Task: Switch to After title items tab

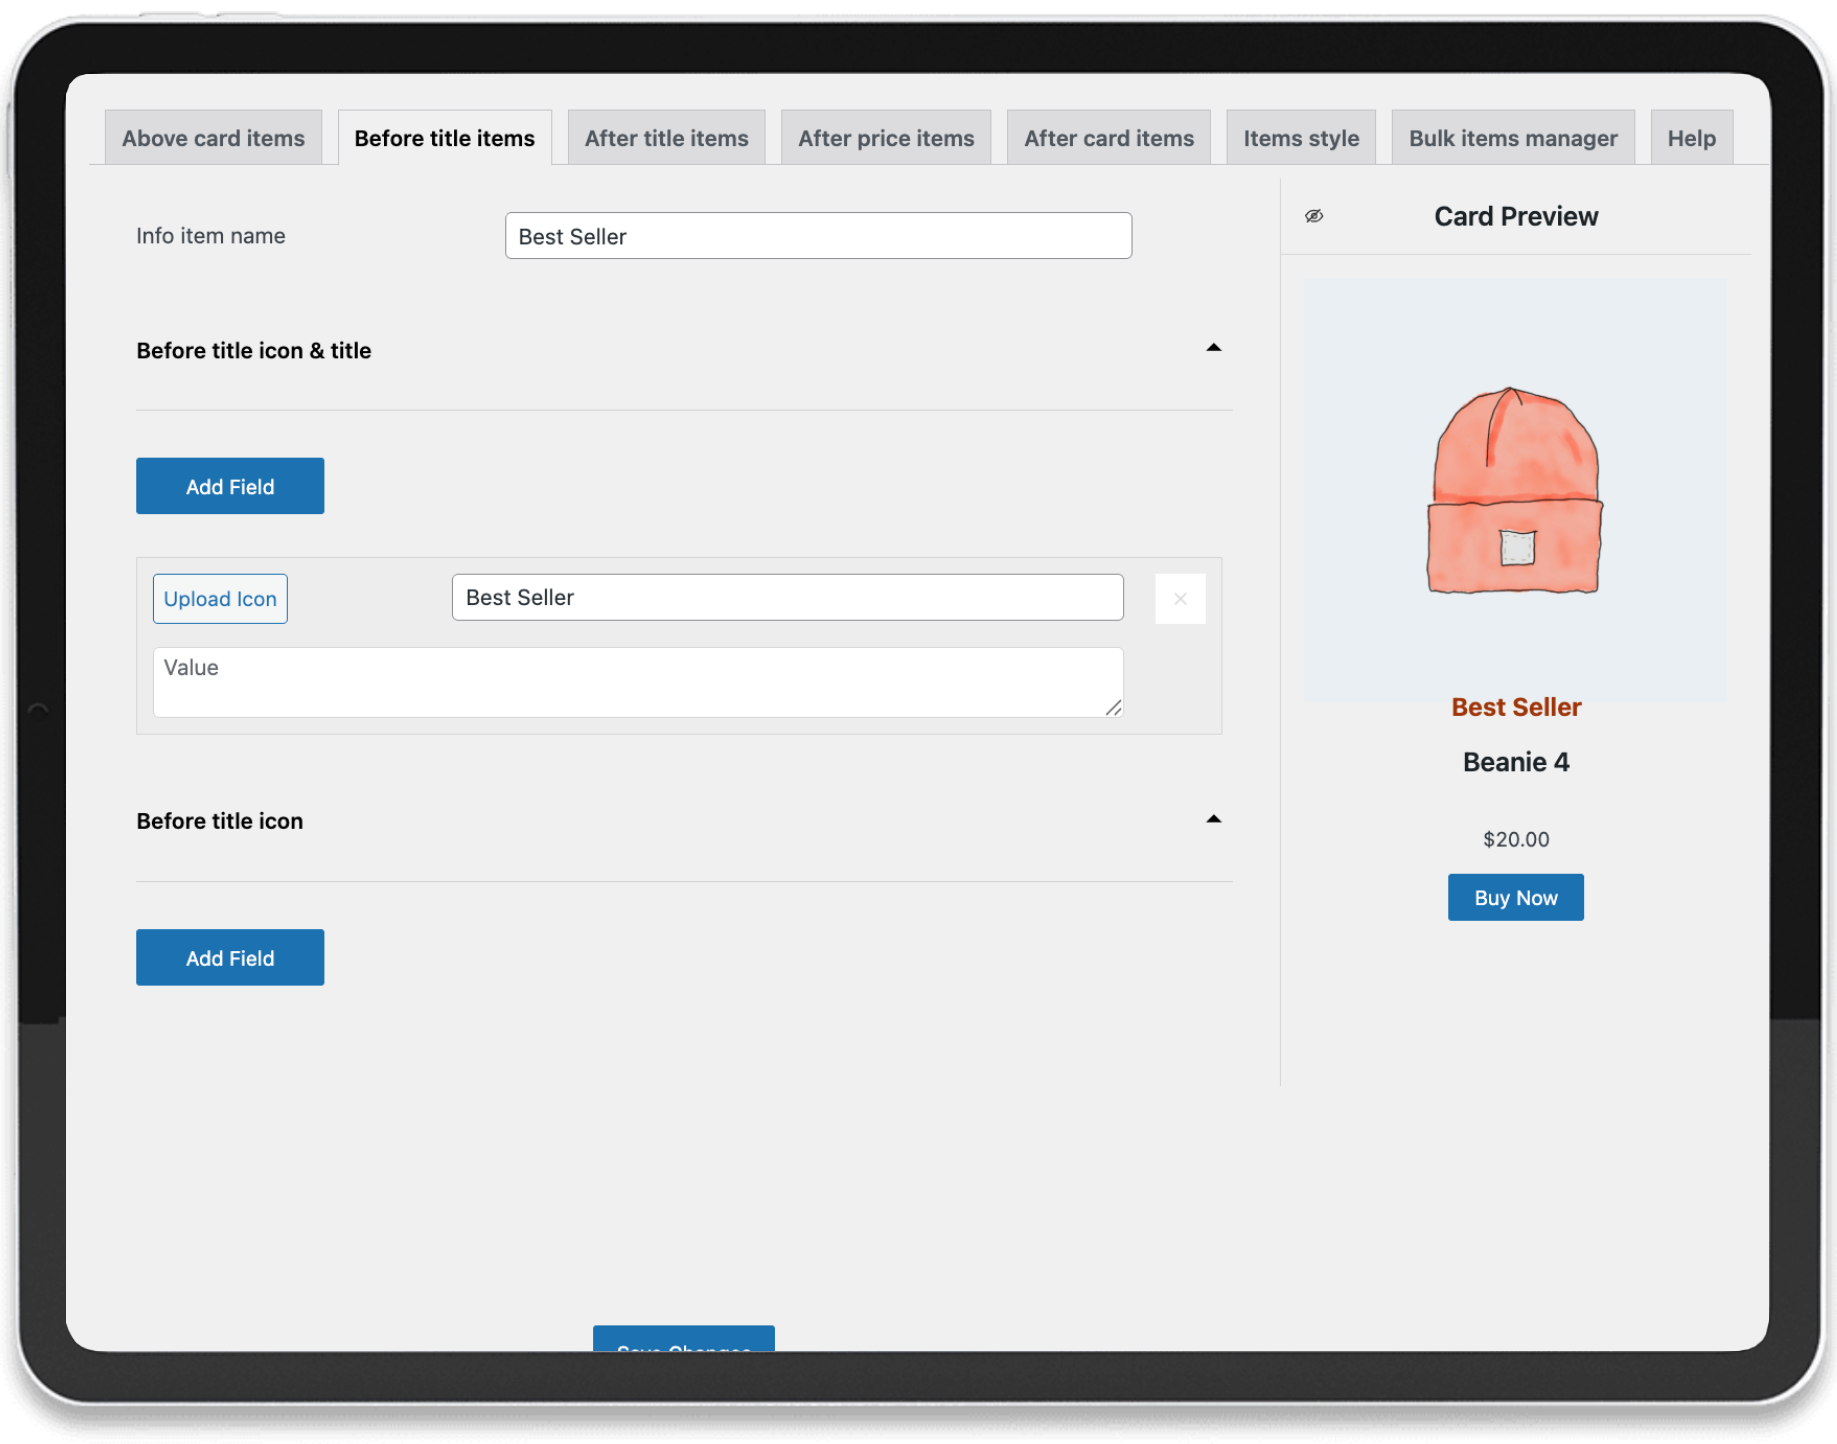Action: [x=667, y=138]
